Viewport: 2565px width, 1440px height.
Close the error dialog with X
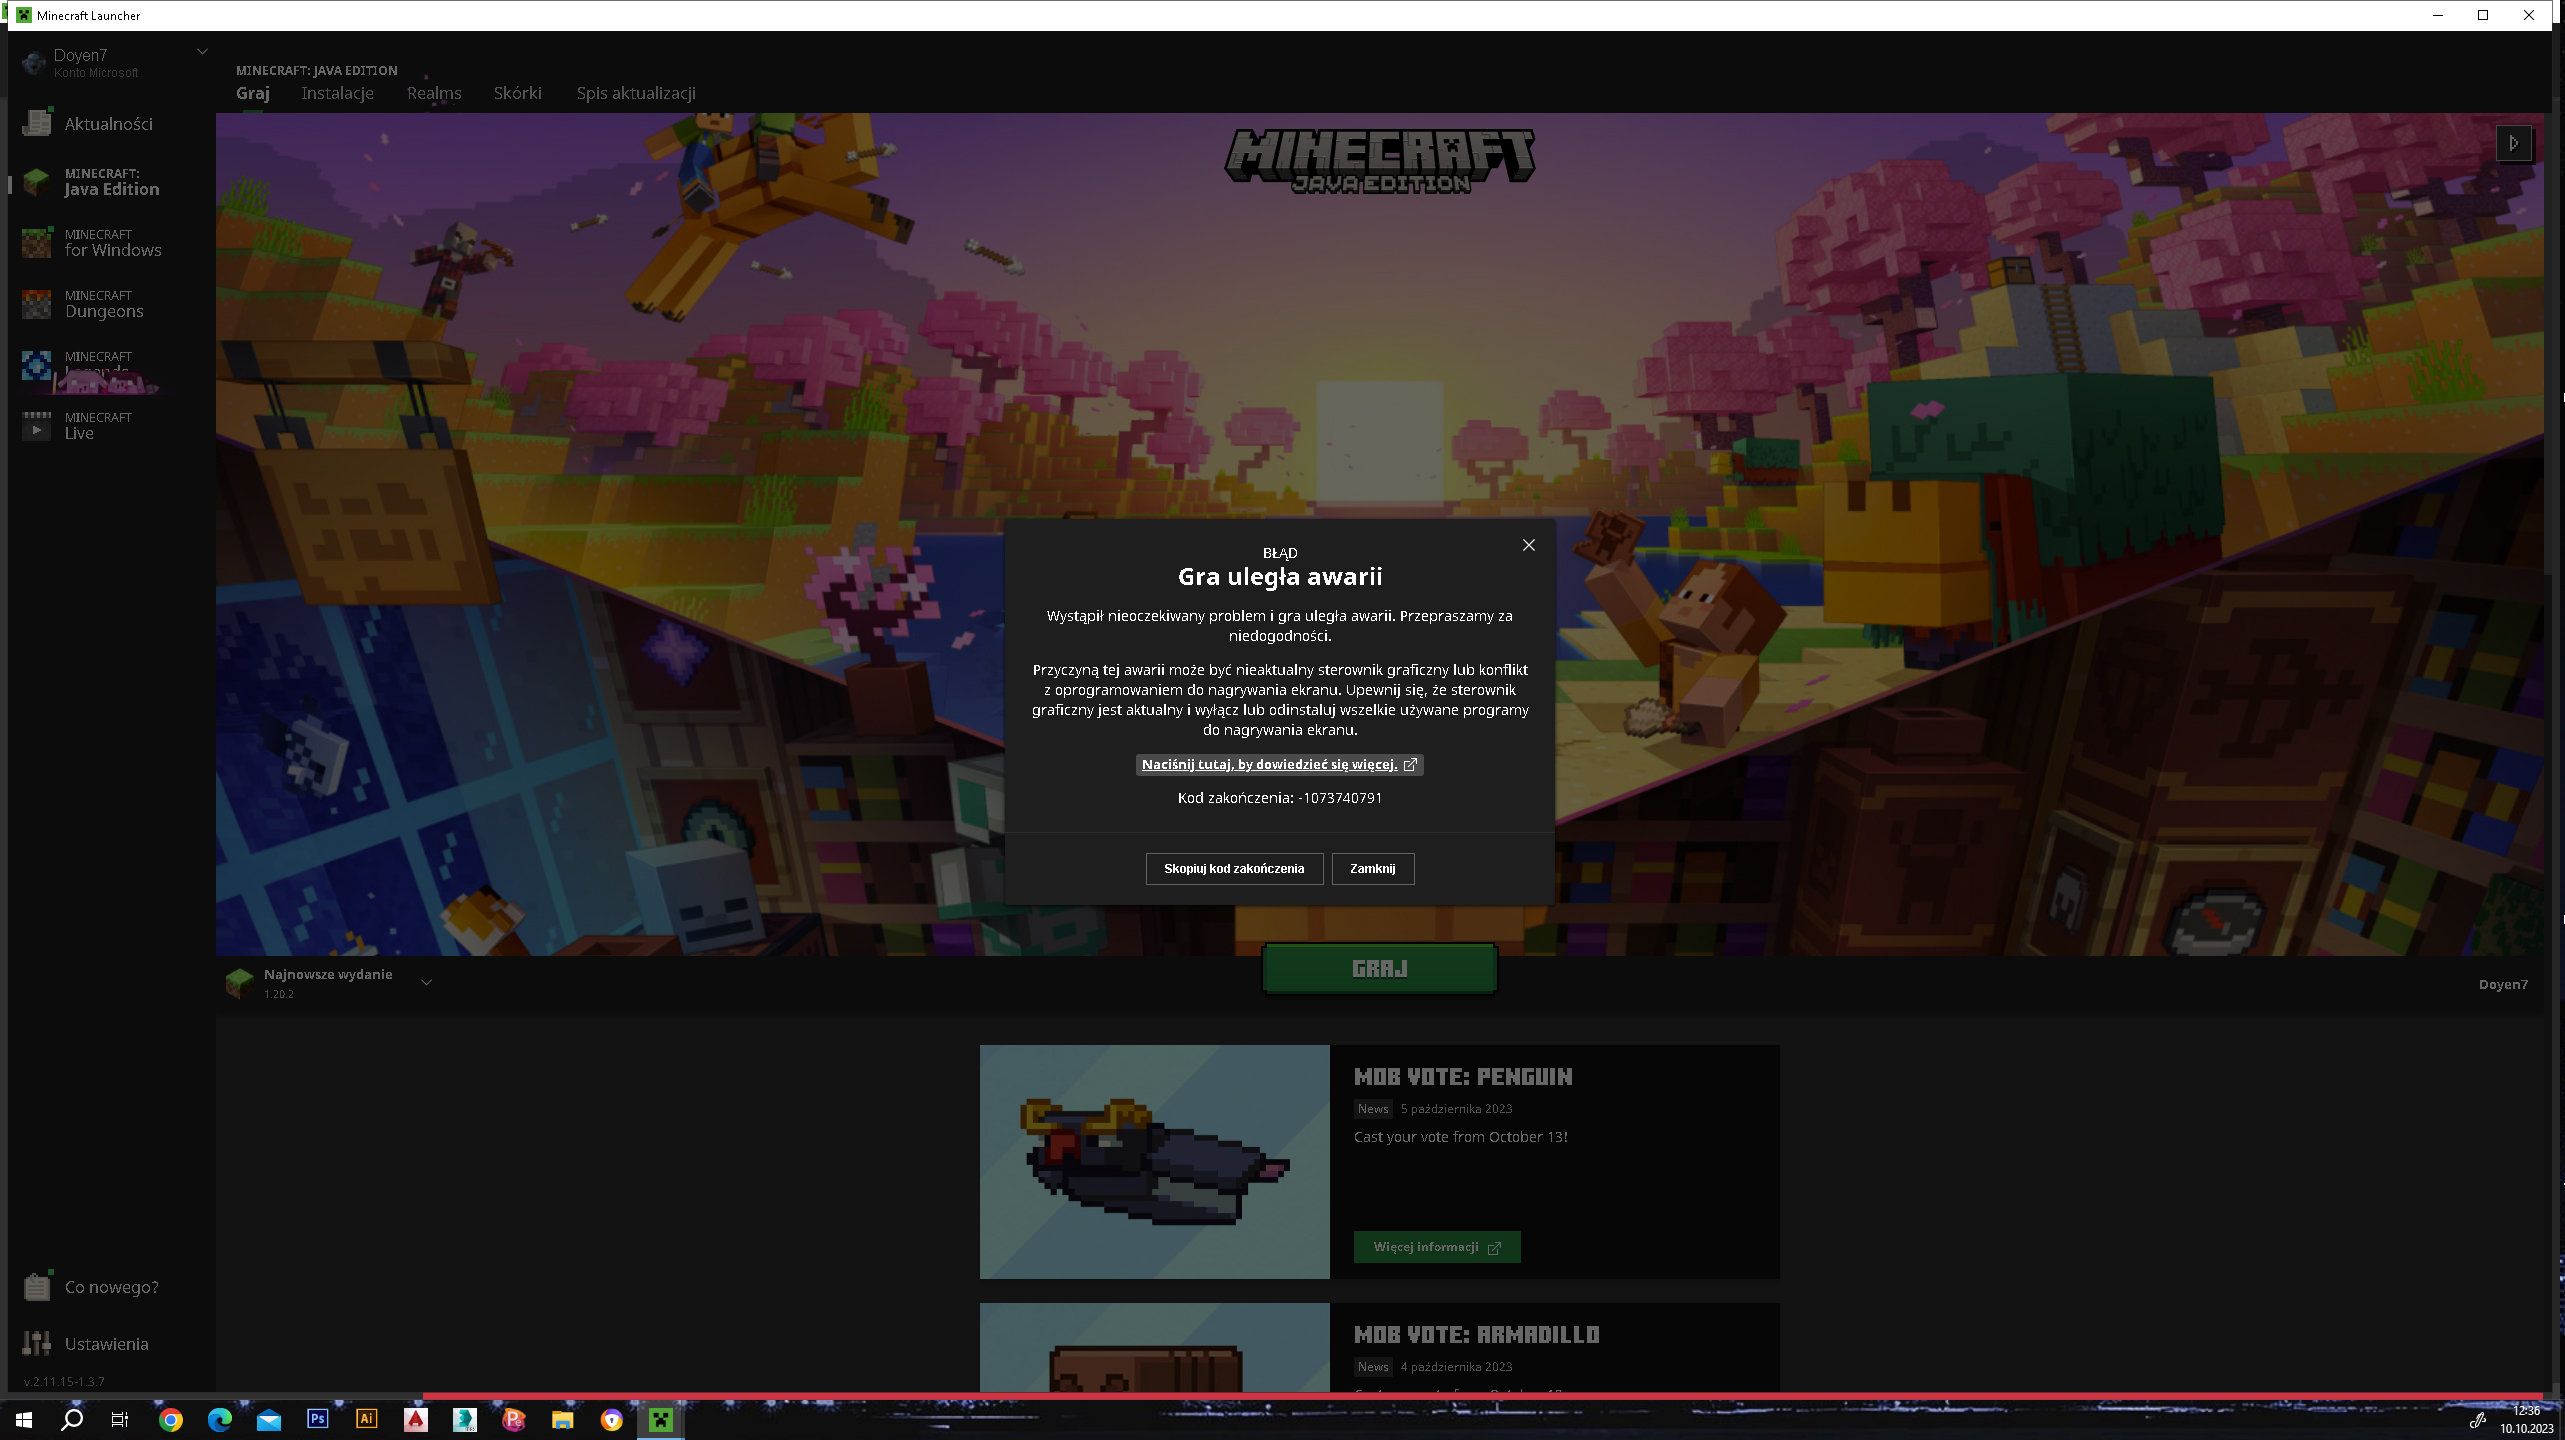1528,545
